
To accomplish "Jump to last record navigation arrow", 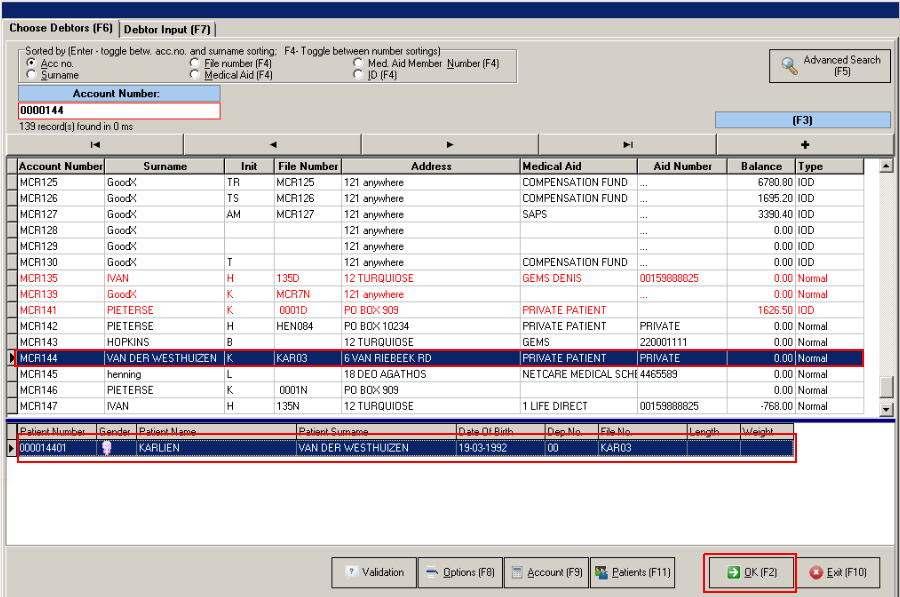I will (x=627, y=144).
